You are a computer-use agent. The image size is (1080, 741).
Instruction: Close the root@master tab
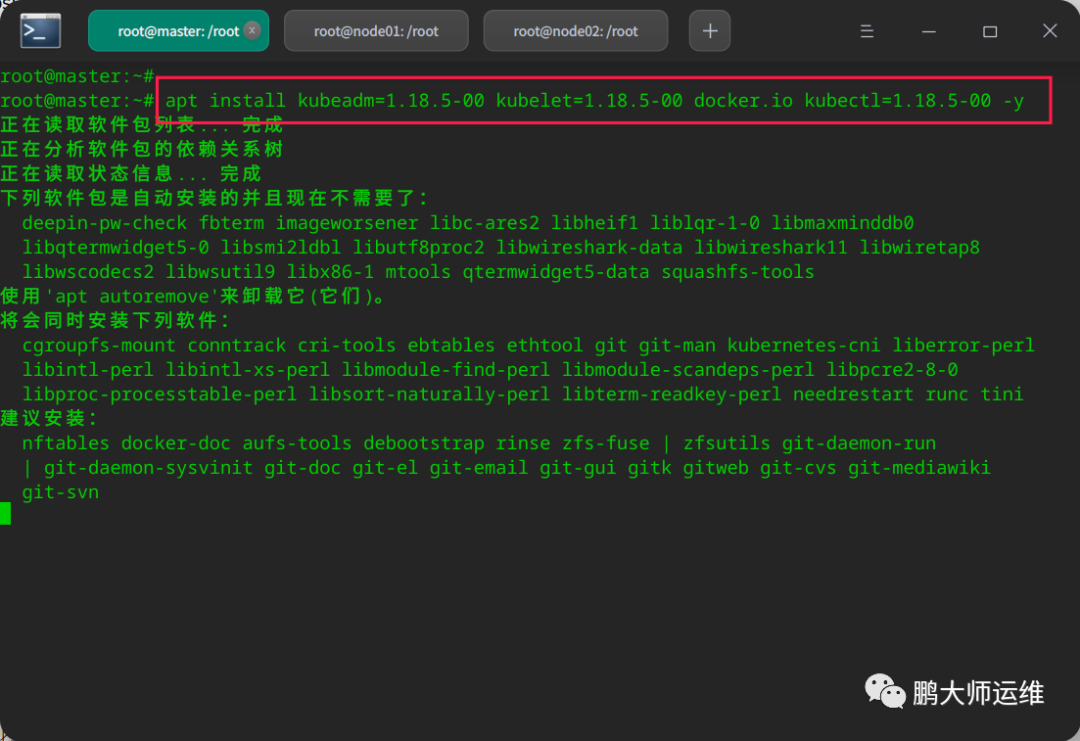pos(252,30)
